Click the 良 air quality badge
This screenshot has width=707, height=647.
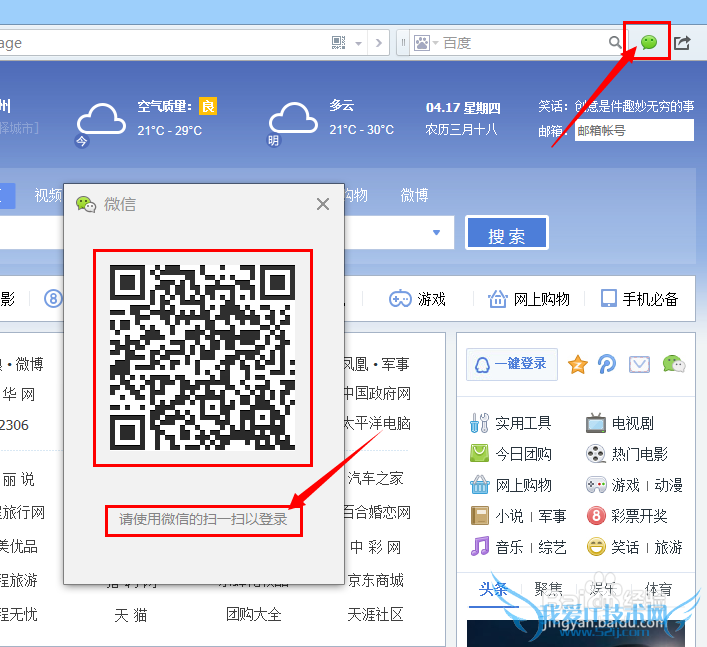pos(208,106)
